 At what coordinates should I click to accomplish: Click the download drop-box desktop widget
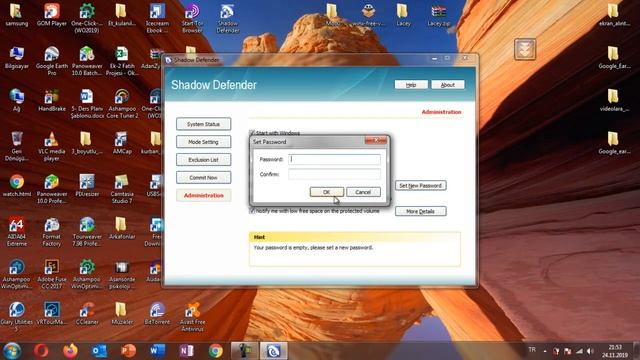tap(524, 49)
